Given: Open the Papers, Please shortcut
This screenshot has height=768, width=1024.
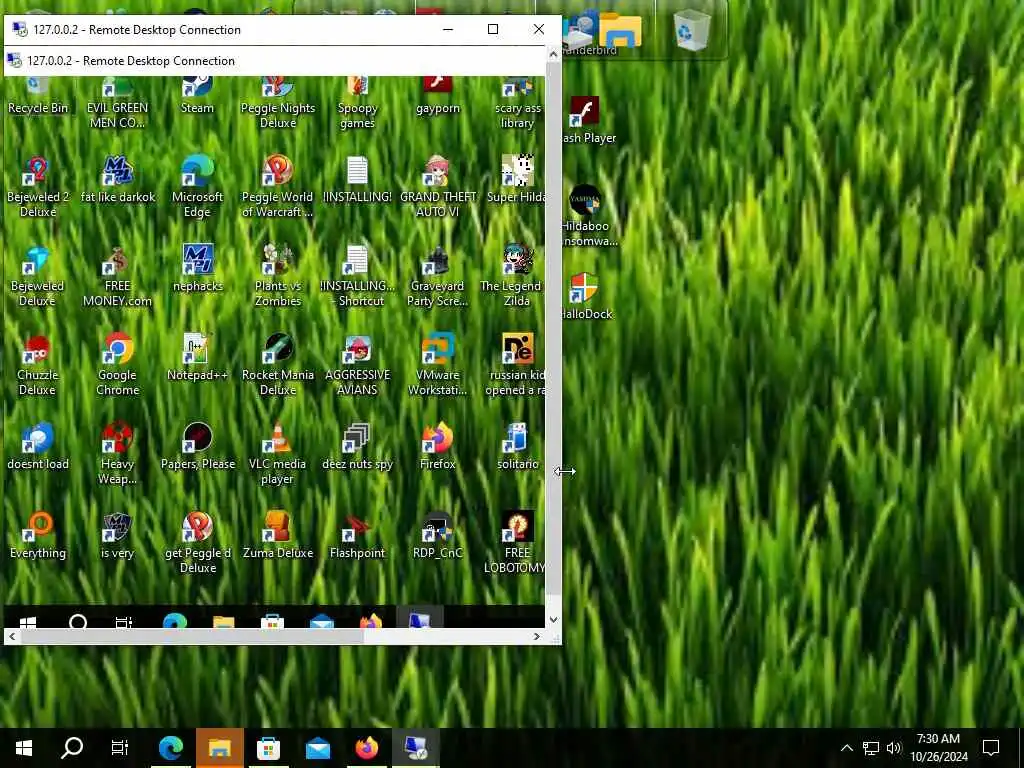Looking at the screenshot, I should tap(197, 447).
